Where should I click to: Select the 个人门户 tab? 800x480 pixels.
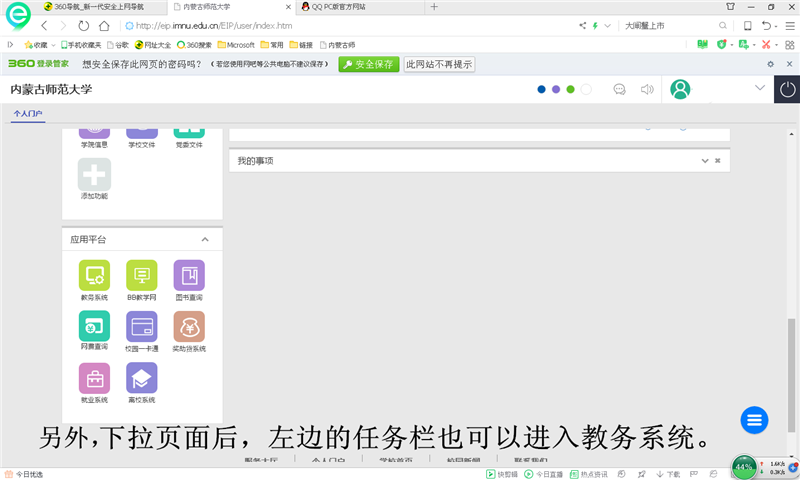click(x=28, y=114)
